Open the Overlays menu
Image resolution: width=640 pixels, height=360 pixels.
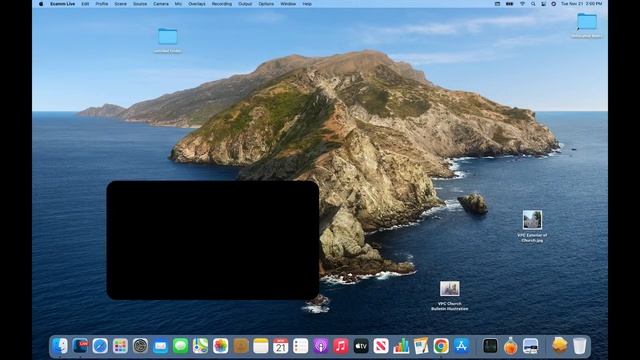[x=197, y=4]
